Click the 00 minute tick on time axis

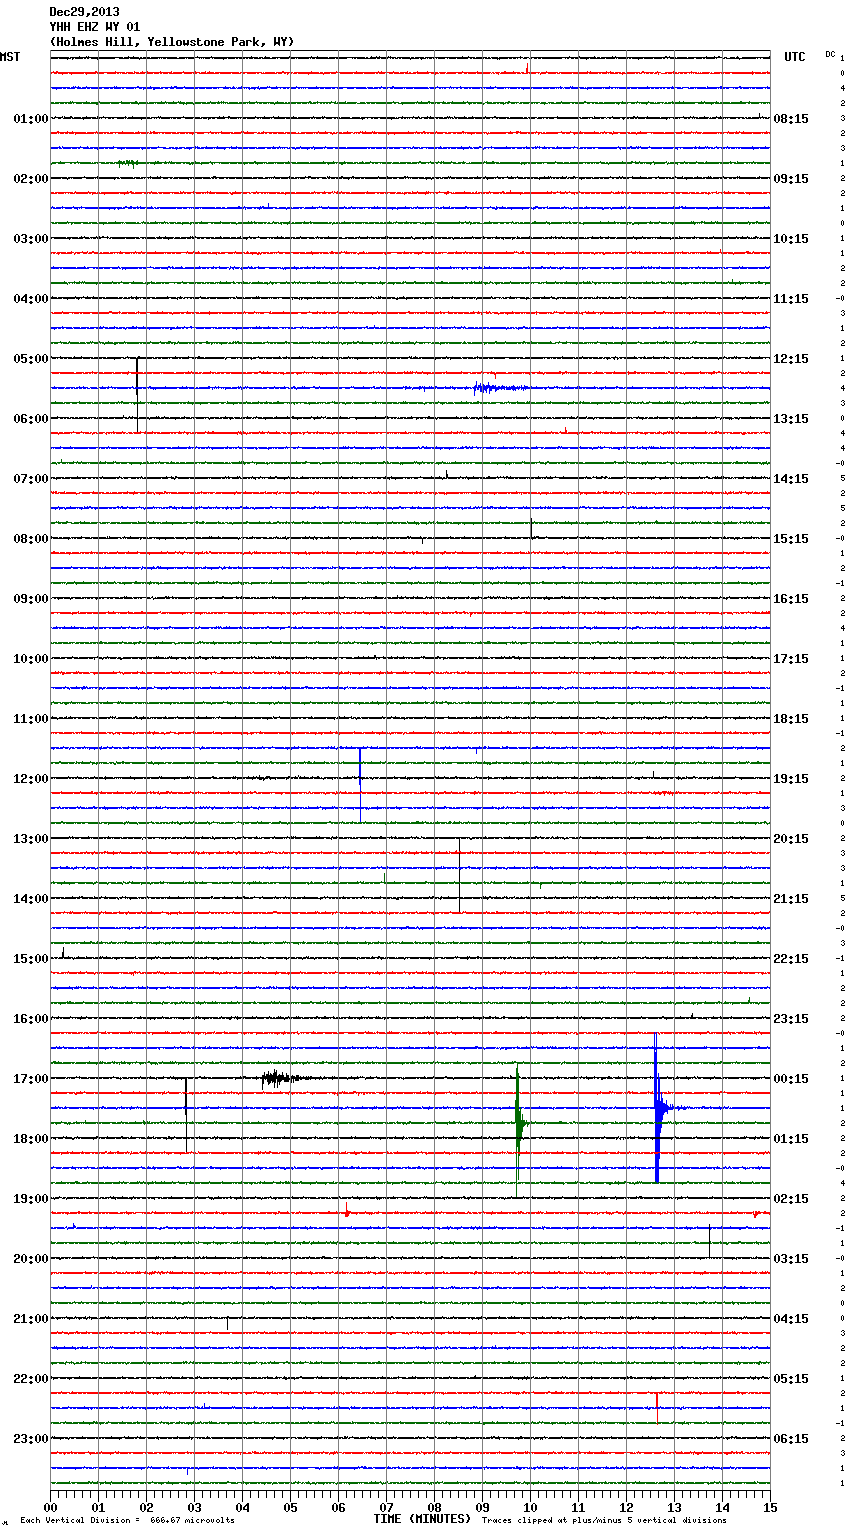50,1507
